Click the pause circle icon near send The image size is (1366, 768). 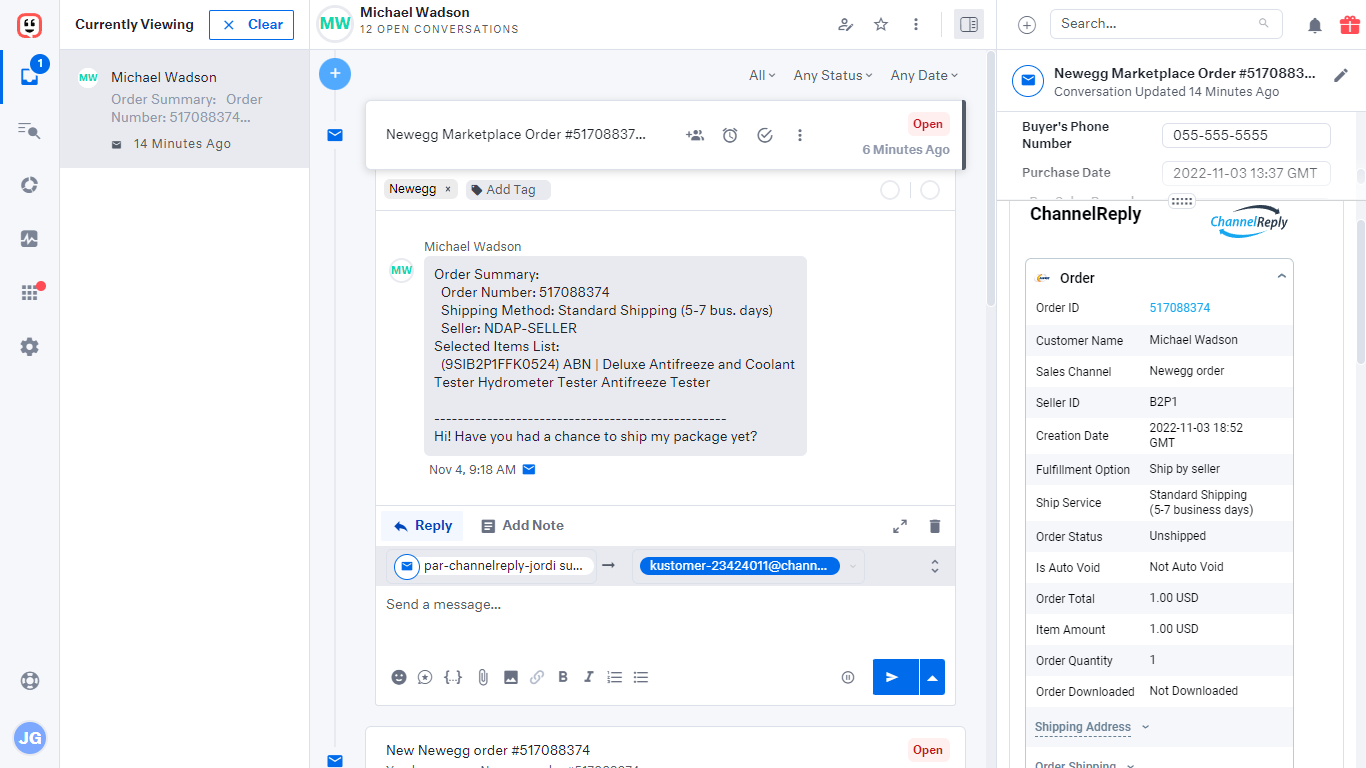tap(848, 677)
